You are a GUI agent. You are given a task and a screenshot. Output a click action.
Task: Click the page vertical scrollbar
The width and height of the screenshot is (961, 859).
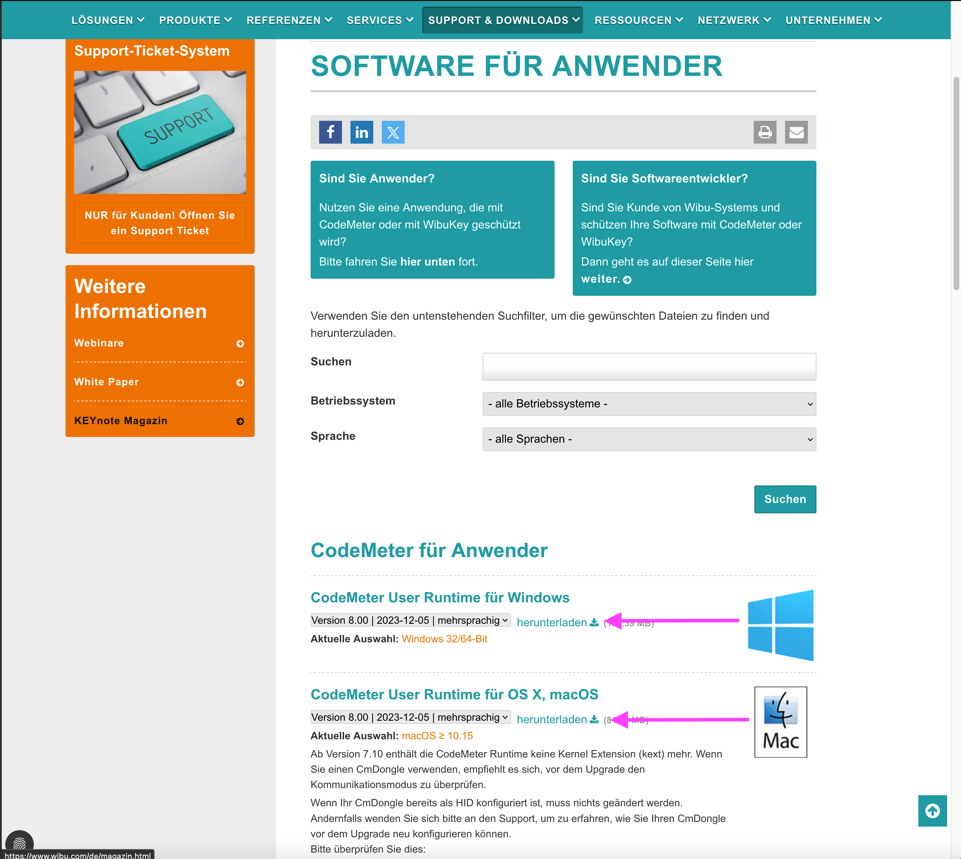(x=956, y=184)
